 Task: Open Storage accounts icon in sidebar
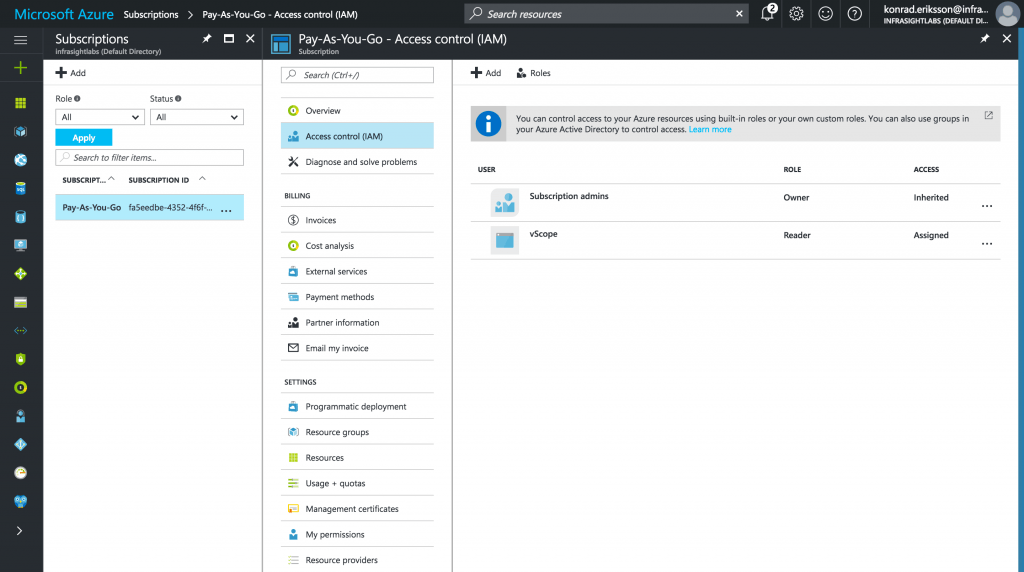(x=20, y=302)
